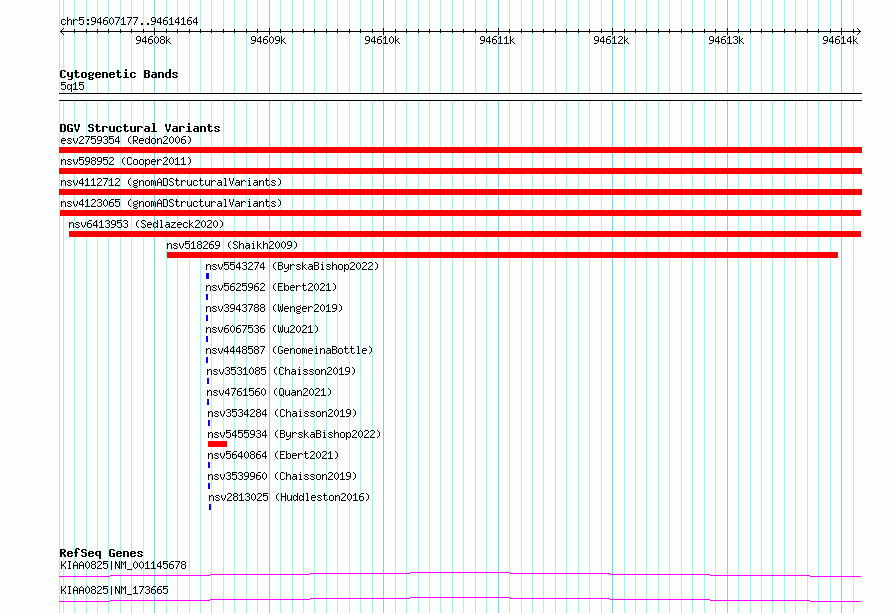Click the 5q15 cytogenetic band label

pyautogui.click(x=73, y=86)
